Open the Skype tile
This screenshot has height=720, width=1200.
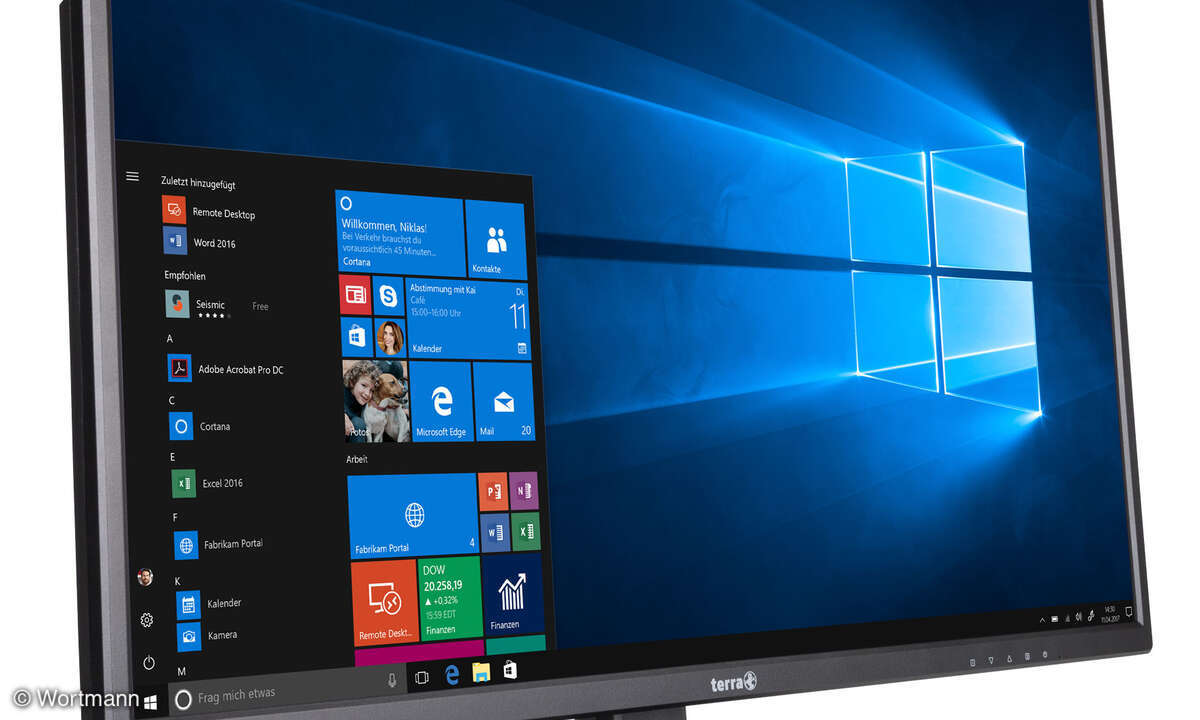[x=388, y=296]
